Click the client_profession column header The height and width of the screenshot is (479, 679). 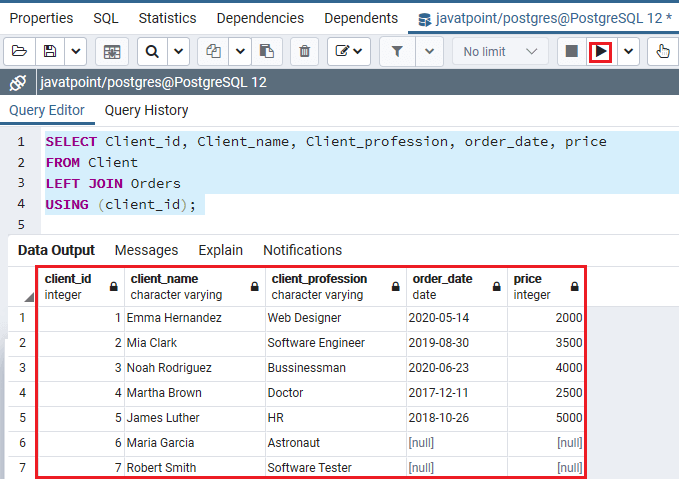click(x=336, y=287)
